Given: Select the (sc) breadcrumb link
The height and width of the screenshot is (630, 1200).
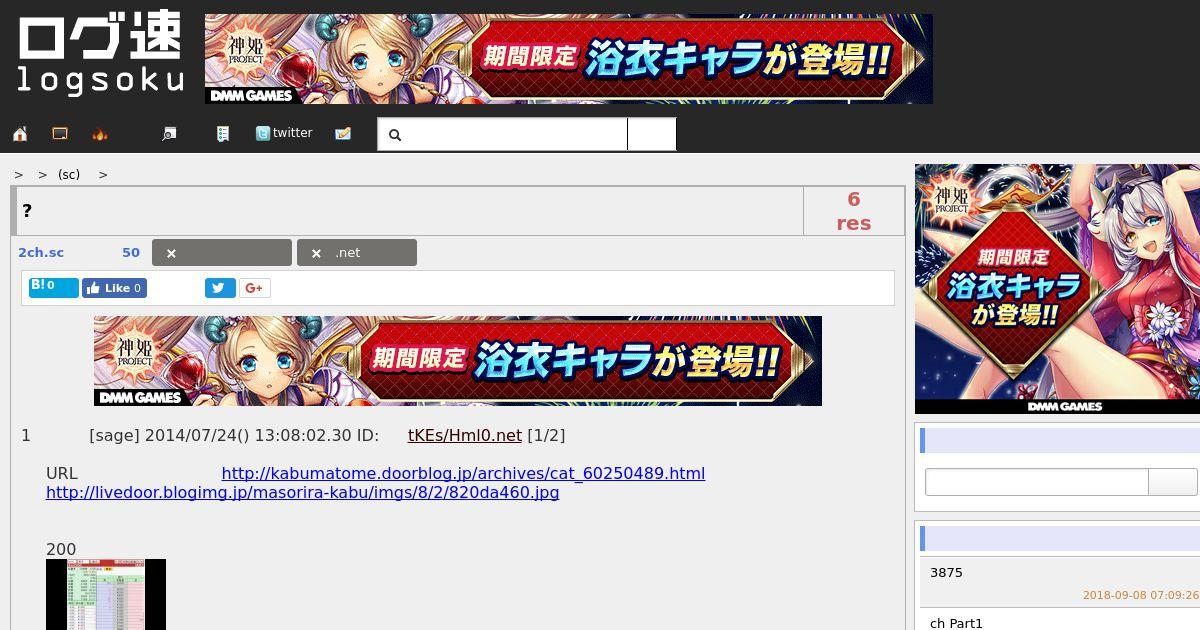Looking at the screenshot, I should click(69, 174).
